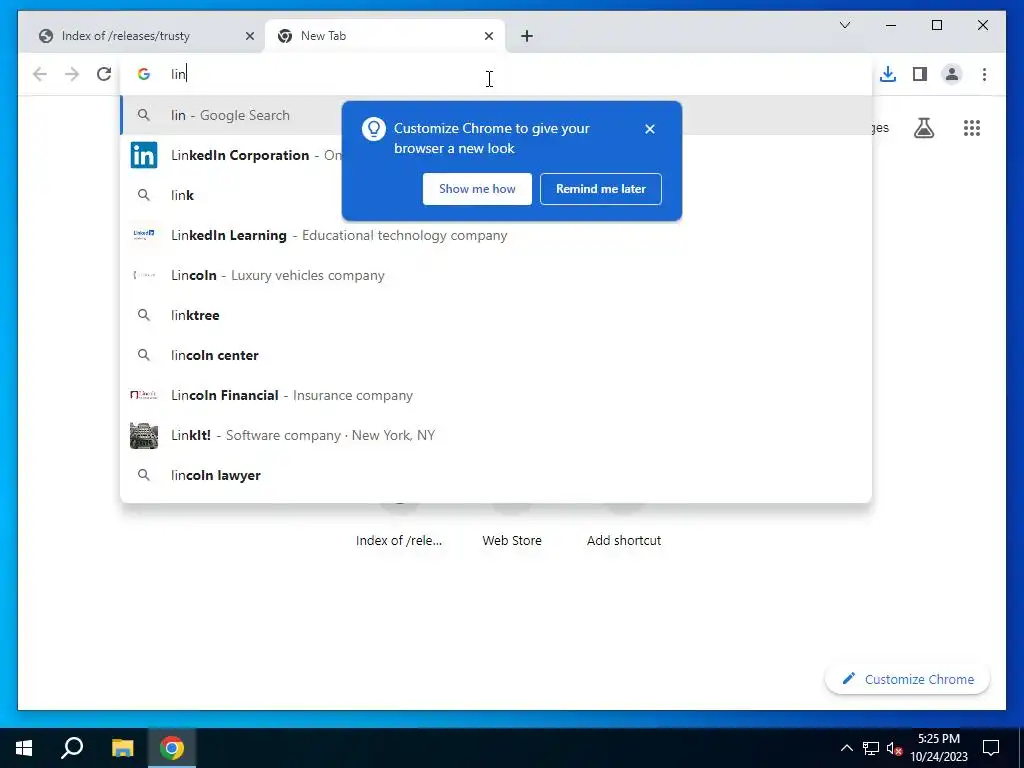
Task: Click the magnifier icon beside 'linktree'
Action: (144, 315)
